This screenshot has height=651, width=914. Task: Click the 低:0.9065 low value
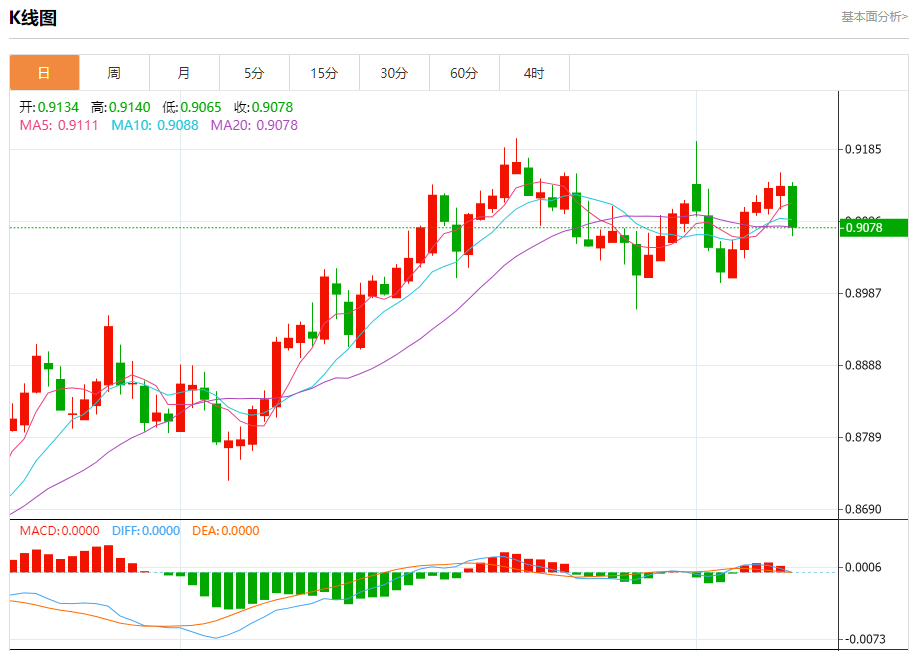pos(192,107)
